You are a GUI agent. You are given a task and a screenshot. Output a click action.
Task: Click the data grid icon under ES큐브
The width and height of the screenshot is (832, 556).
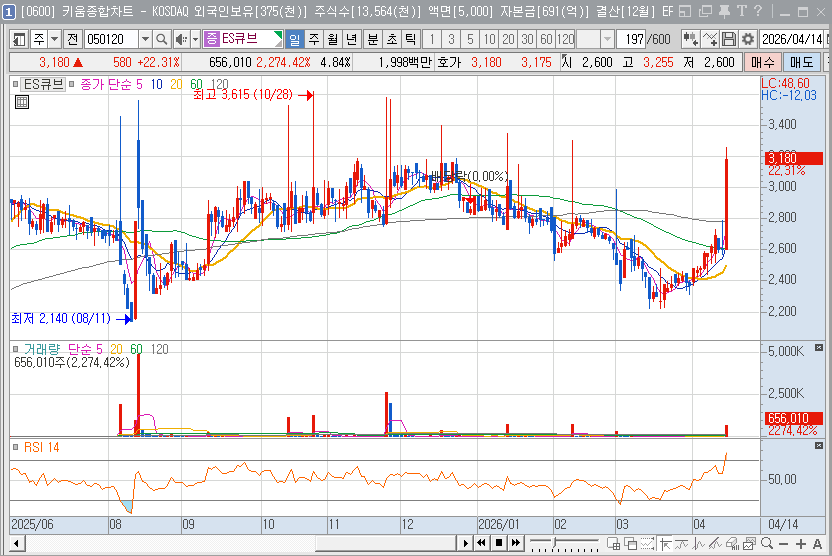22,102
